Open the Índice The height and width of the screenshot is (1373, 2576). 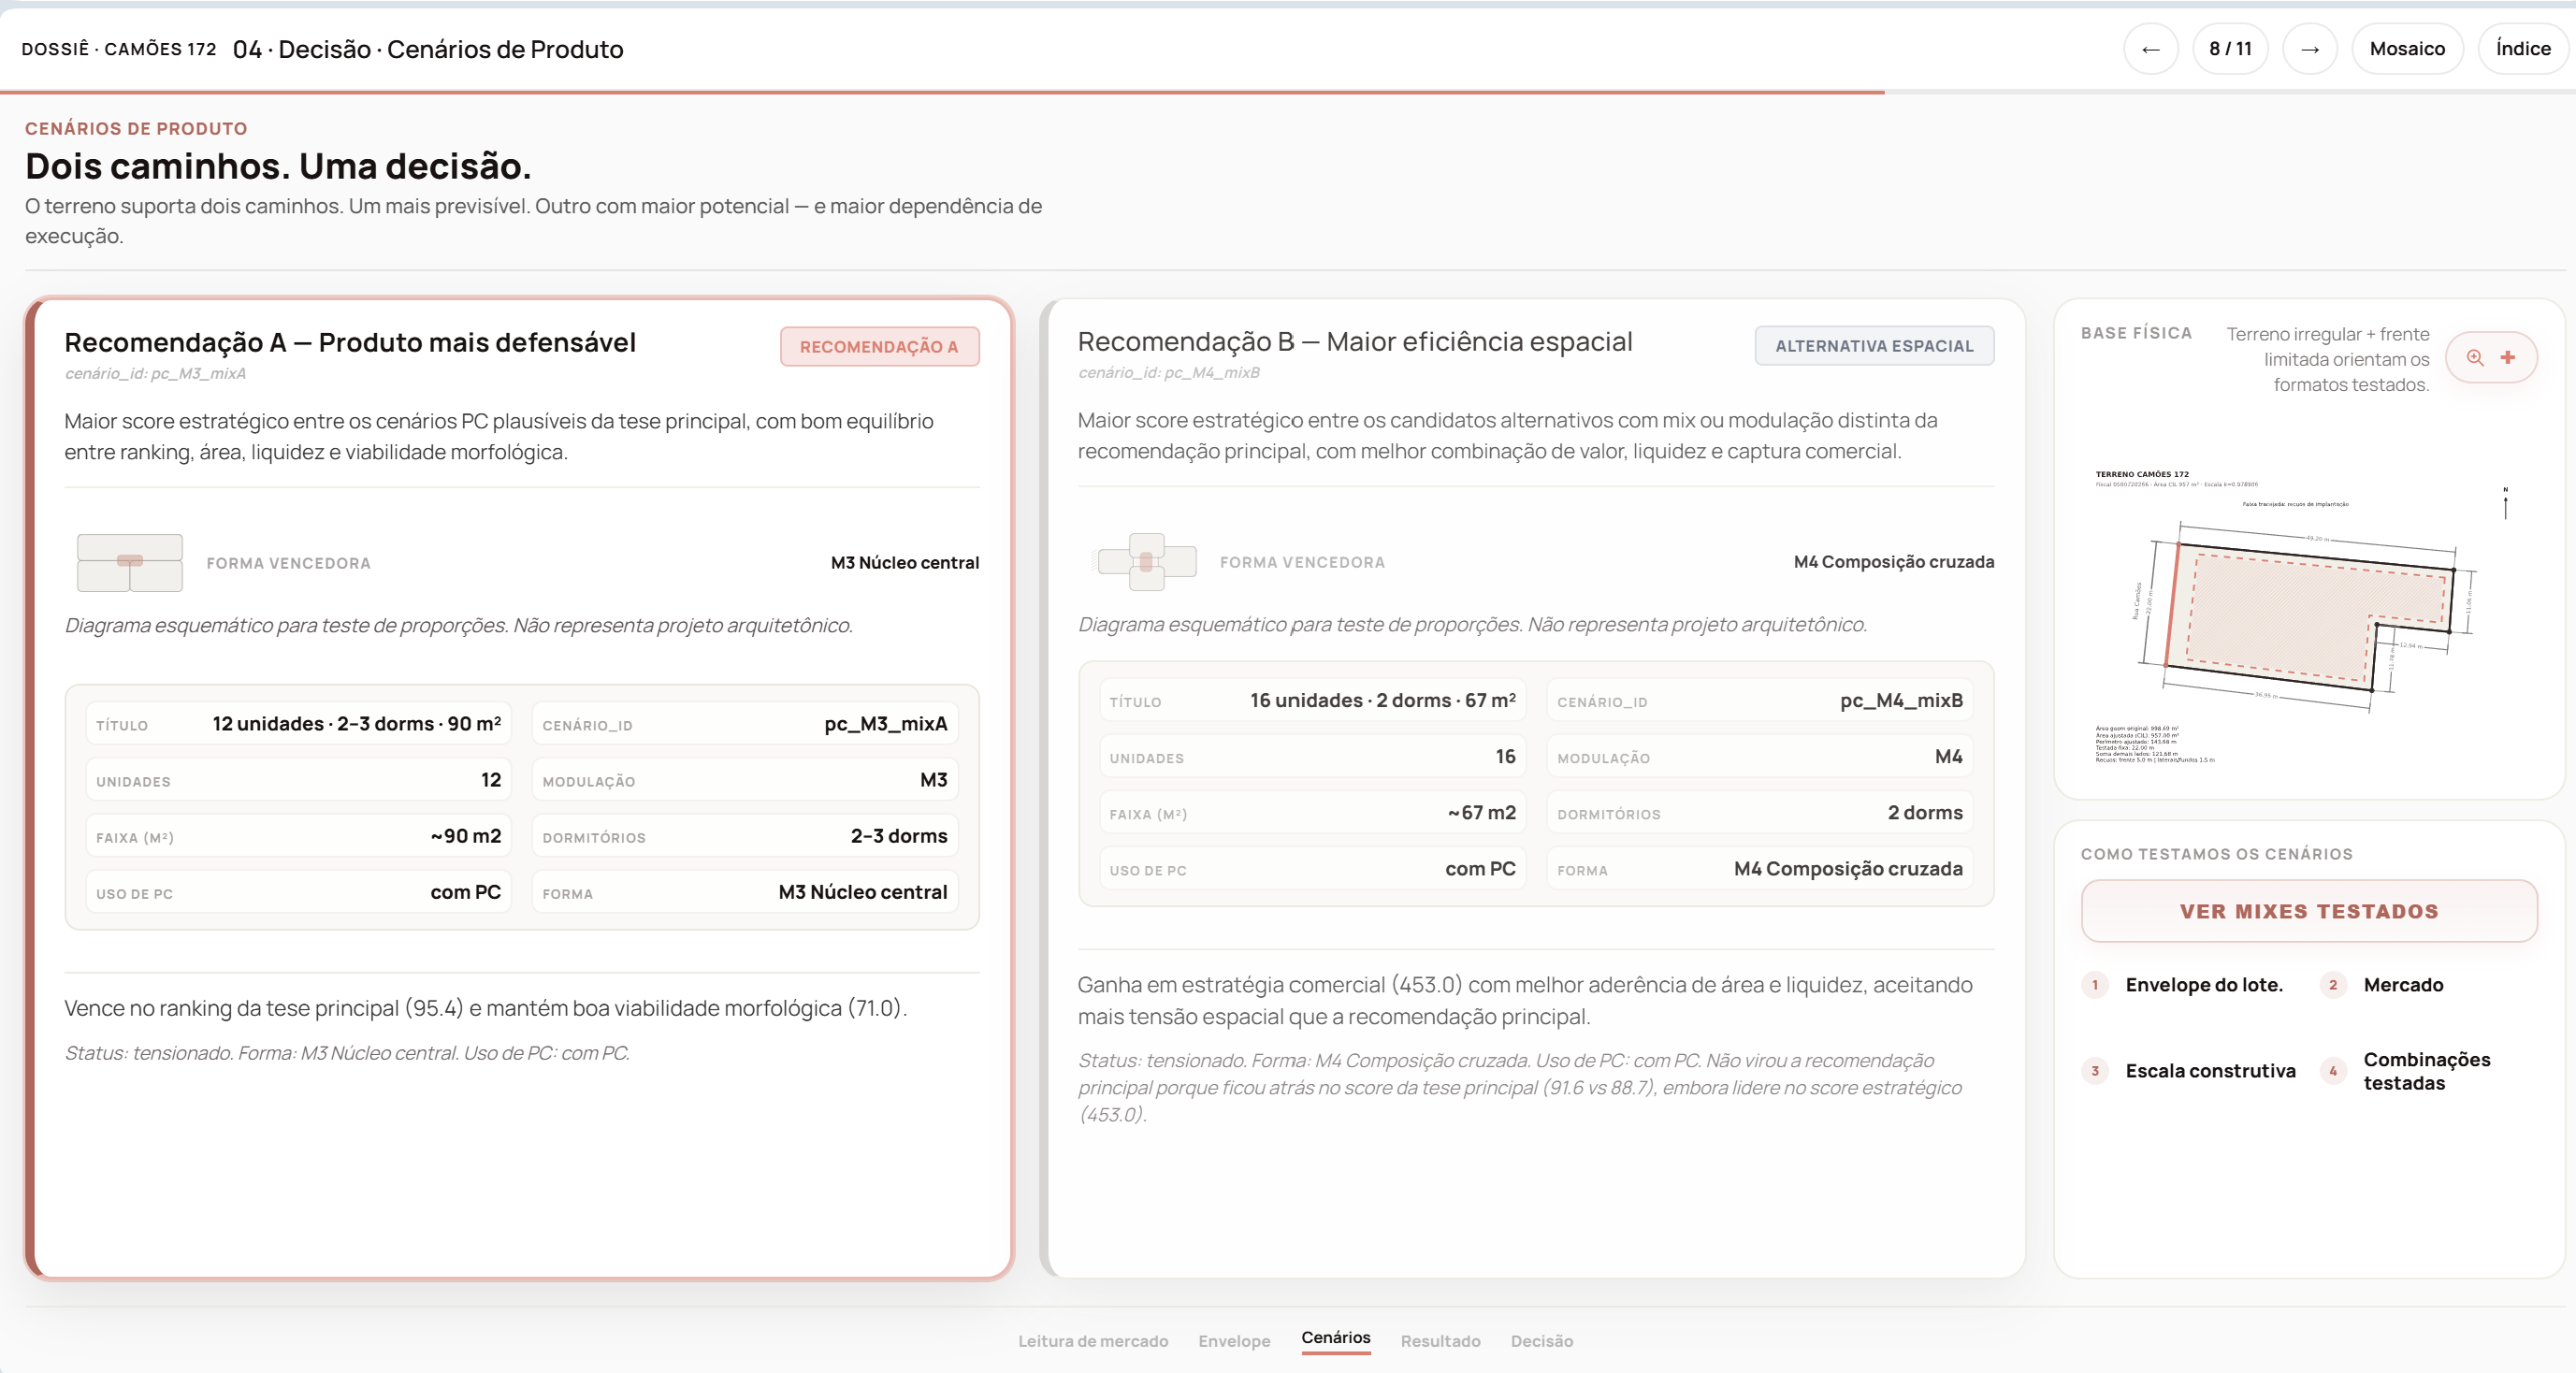click(x=2522, y=49)
